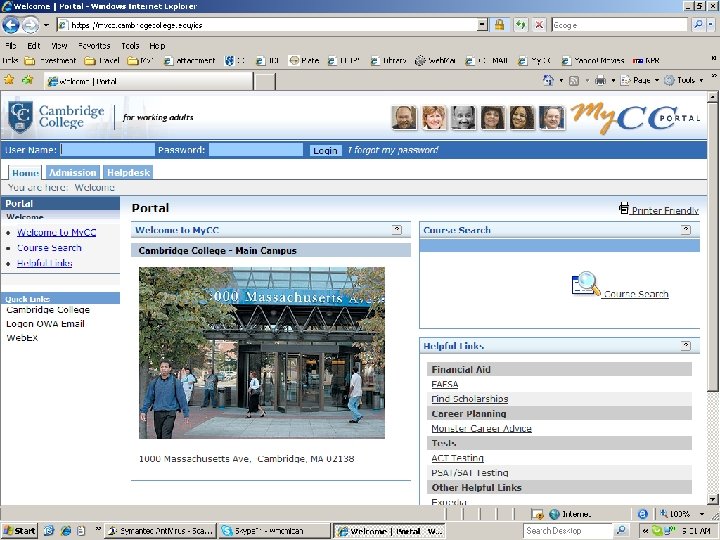Click the Login button
The image size is (720, 540).
pyautogui.click(x=325, y=150)
